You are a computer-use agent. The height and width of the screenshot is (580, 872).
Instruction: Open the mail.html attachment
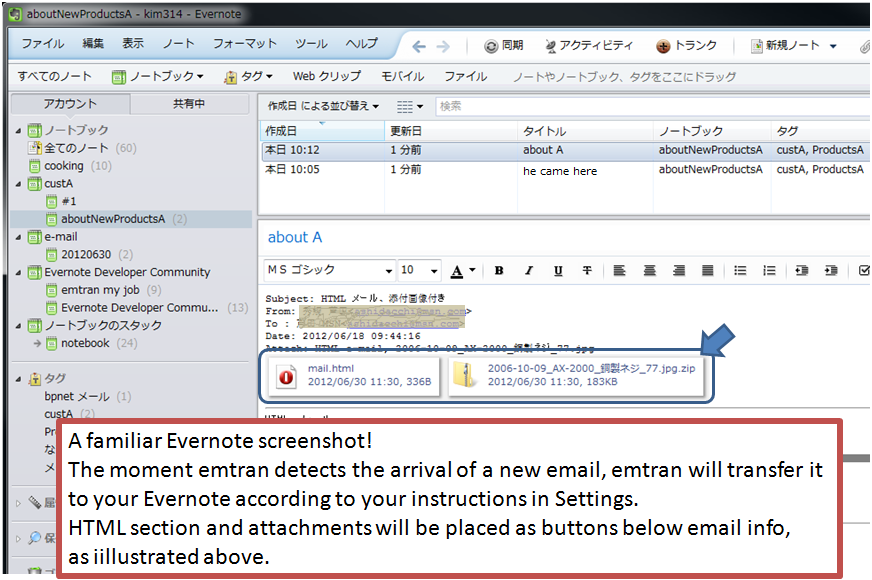pos(354,375)
